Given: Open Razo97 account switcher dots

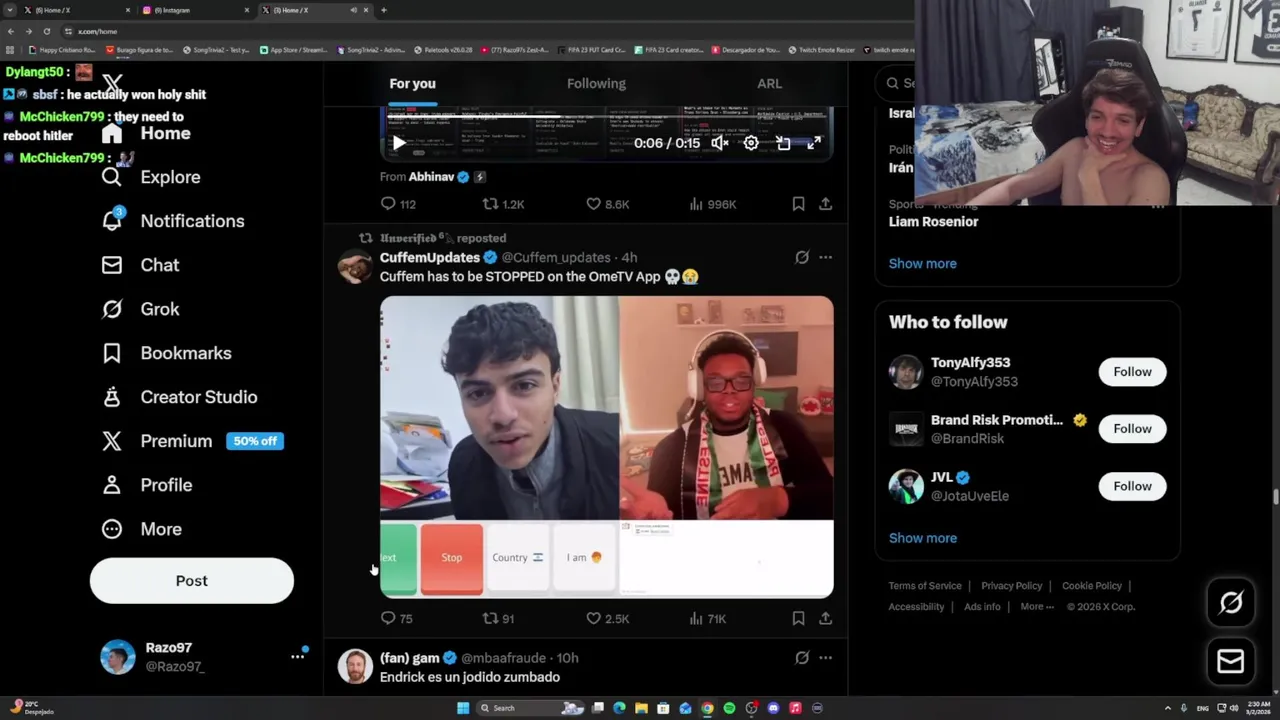Looking at the screenshot, I should click(297, 657).
